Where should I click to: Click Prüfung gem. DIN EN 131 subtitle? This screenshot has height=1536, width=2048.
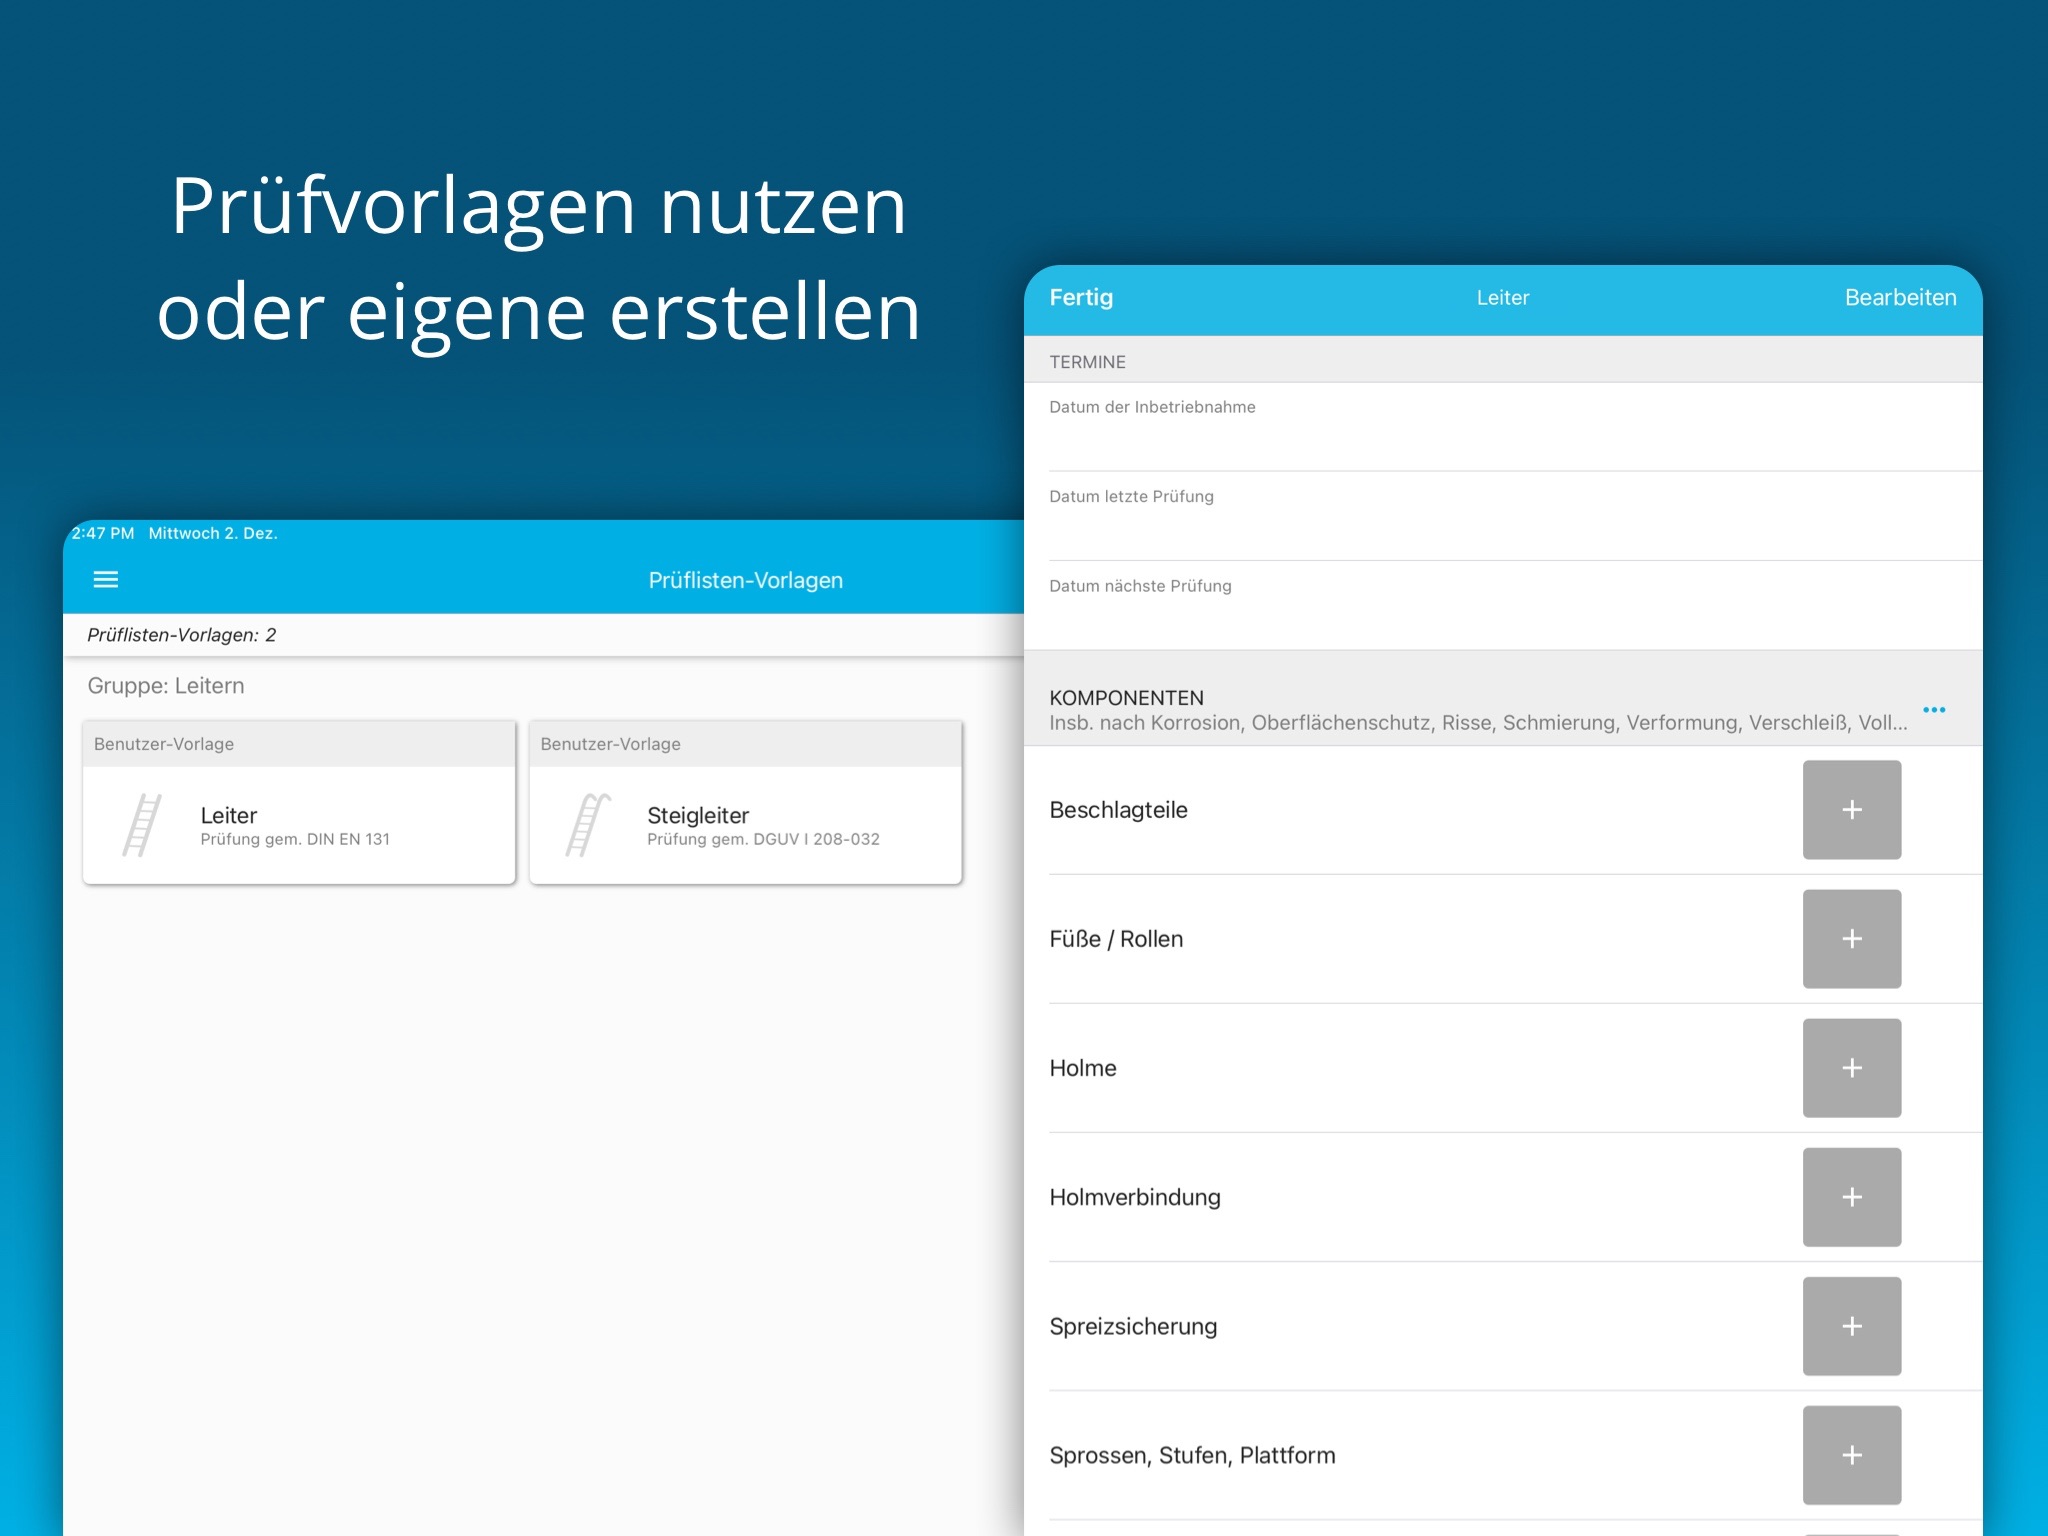[x=295, y=839]
